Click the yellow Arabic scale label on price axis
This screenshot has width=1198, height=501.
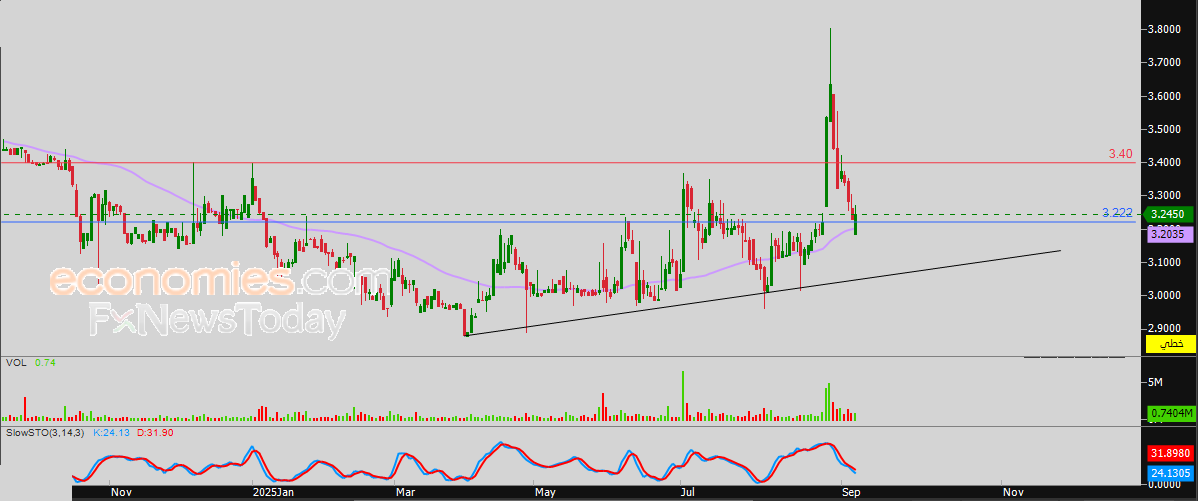click(x=1169, y=344)
